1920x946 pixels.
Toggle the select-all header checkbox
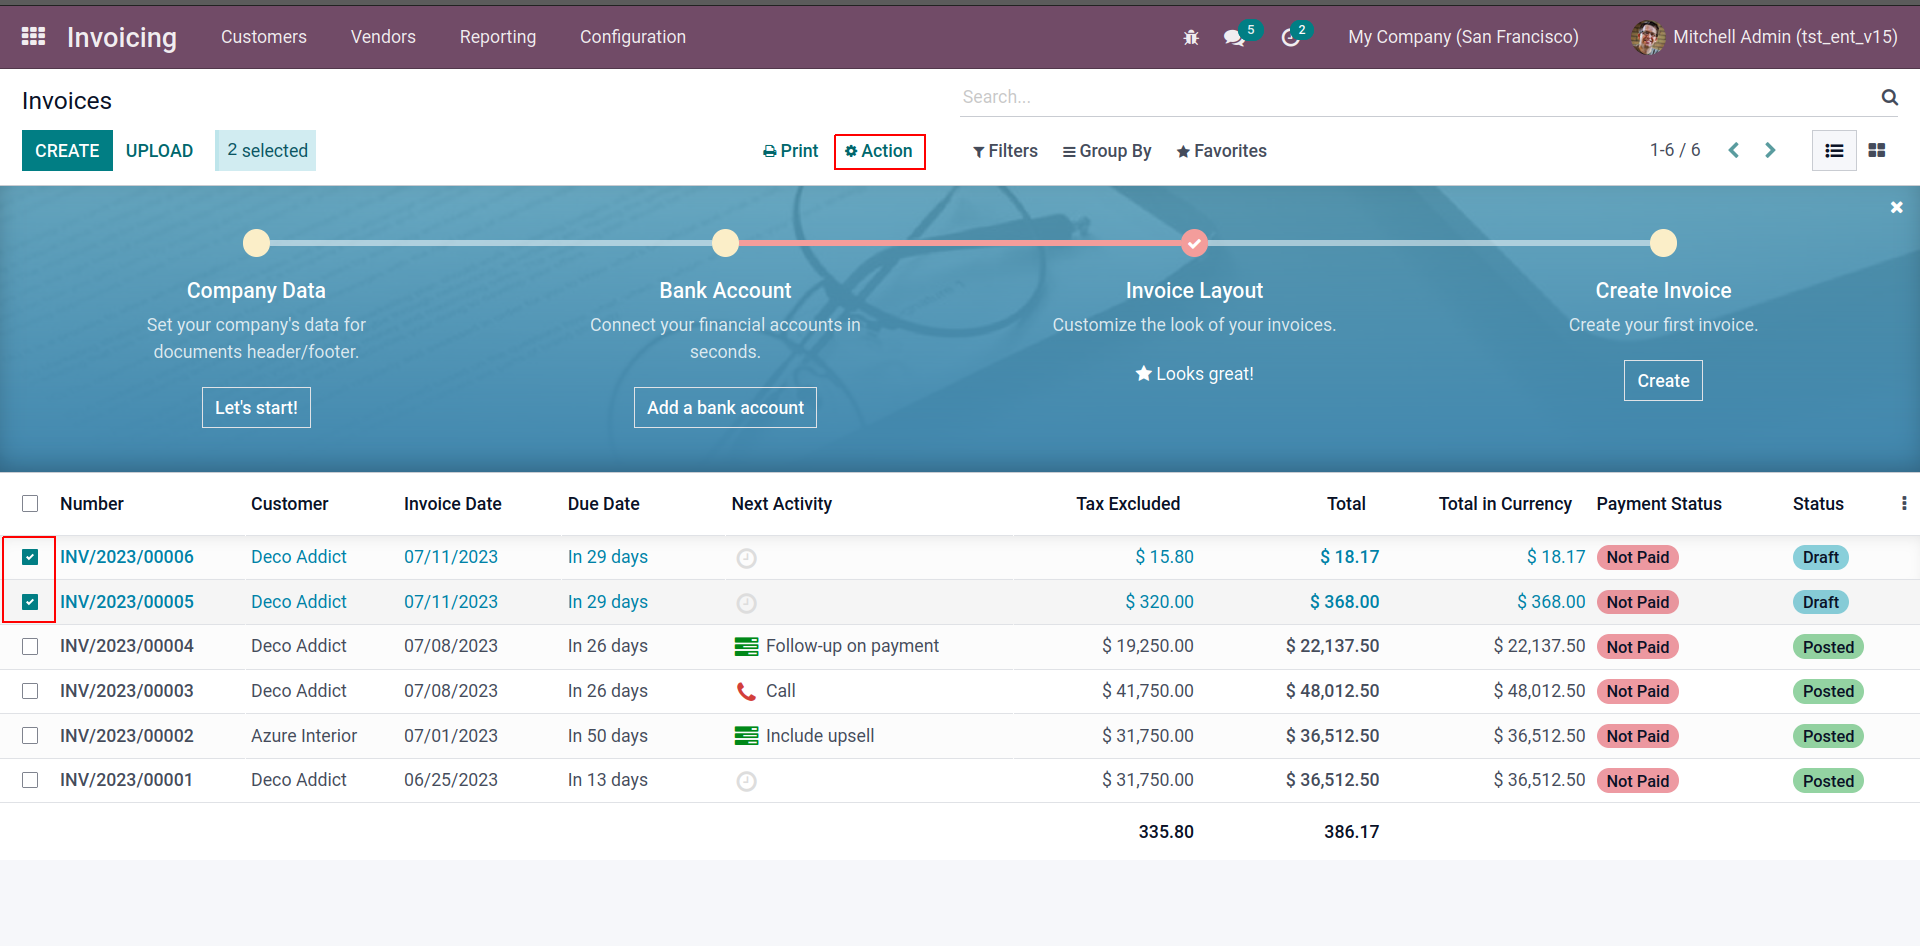coord(30,504)
